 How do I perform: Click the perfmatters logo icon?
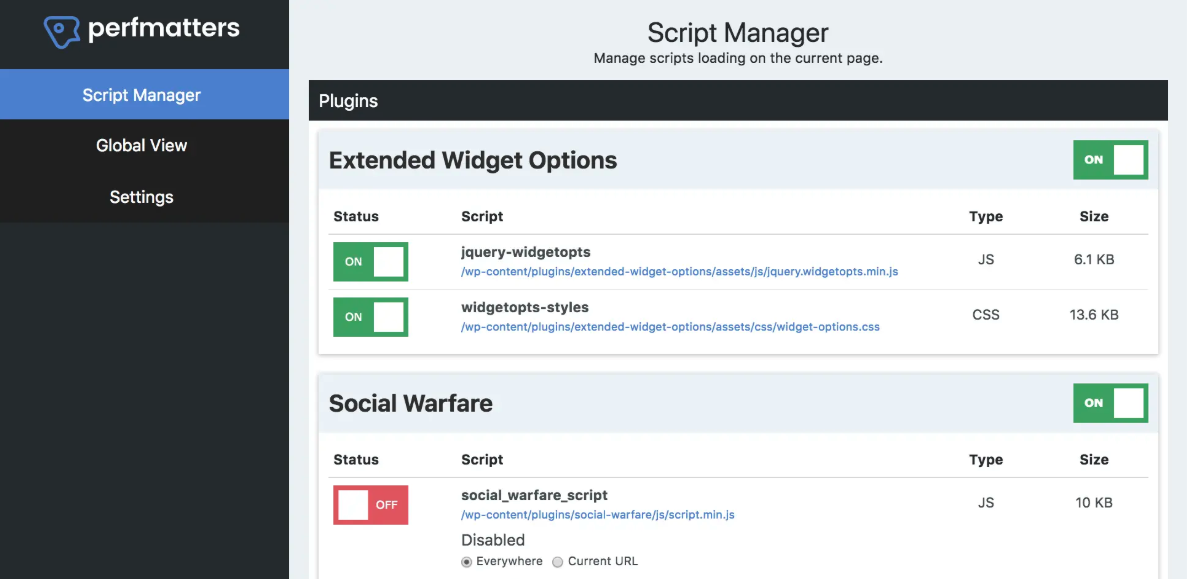(x=62, y=32)
